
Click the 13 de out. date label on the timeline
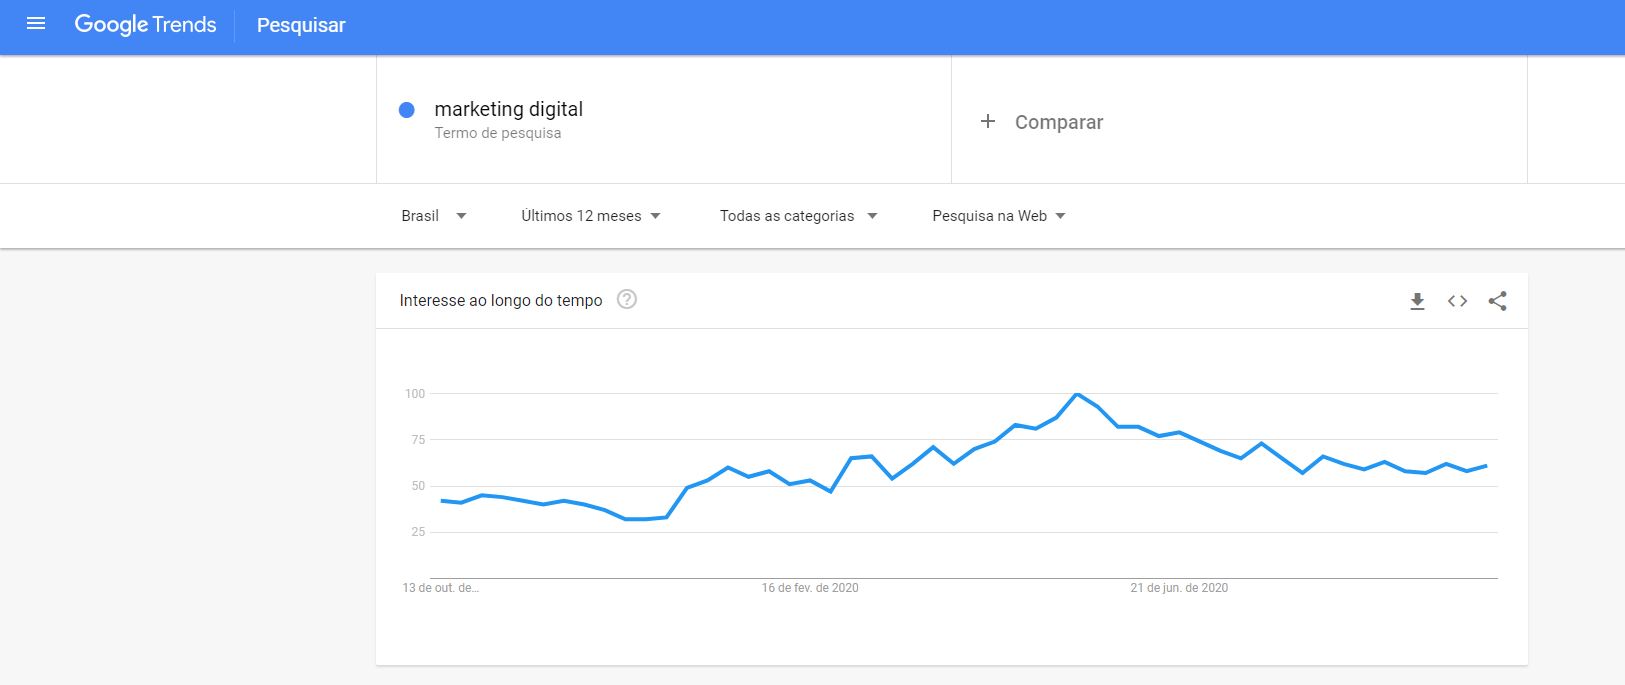point(440,590)
